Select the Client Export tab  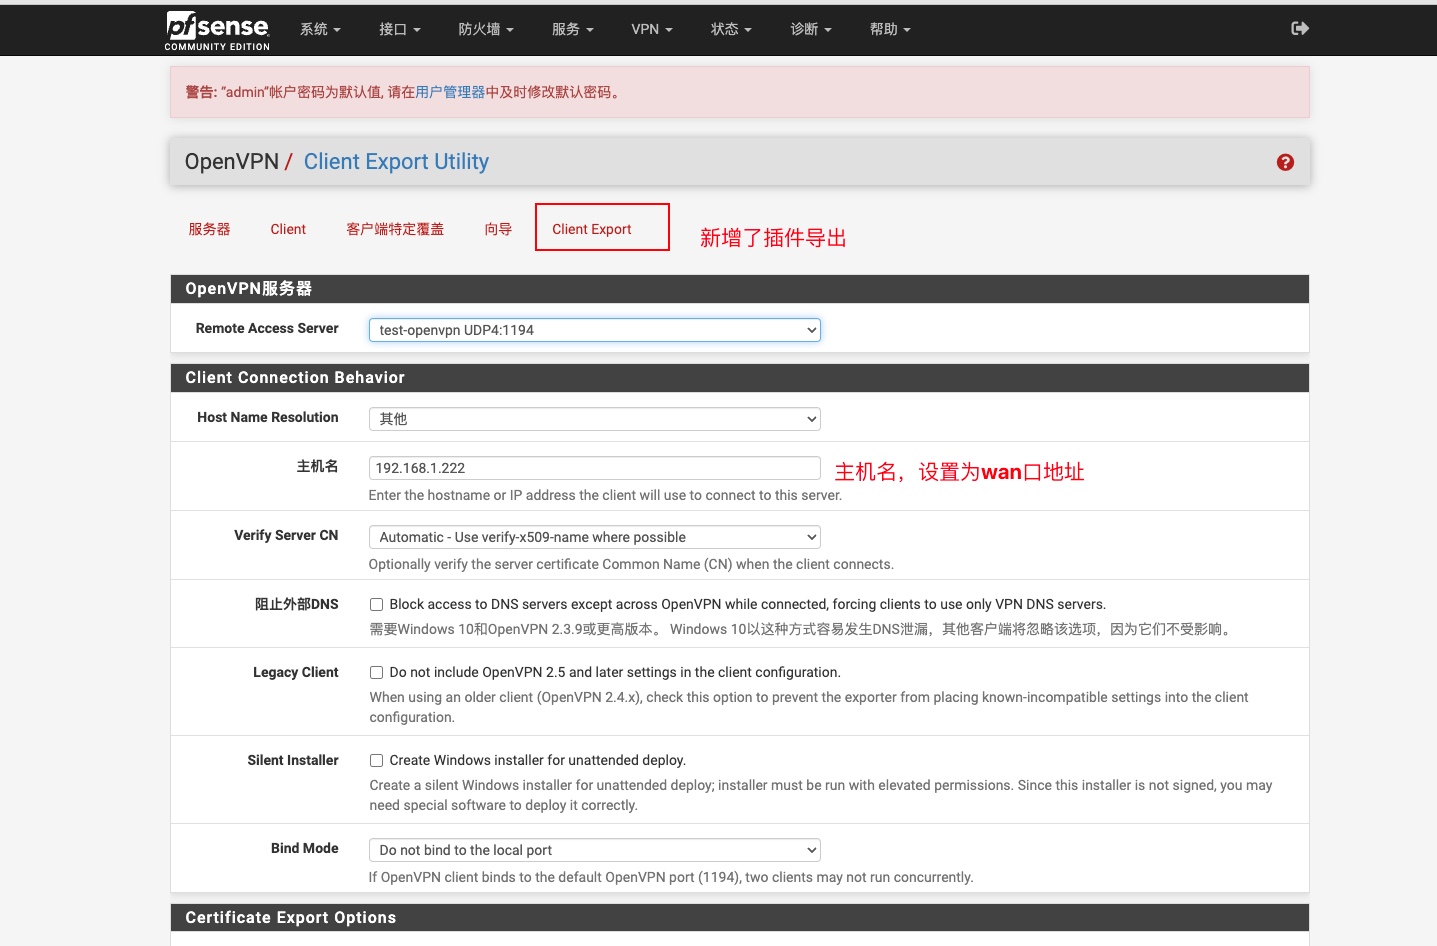592,229
